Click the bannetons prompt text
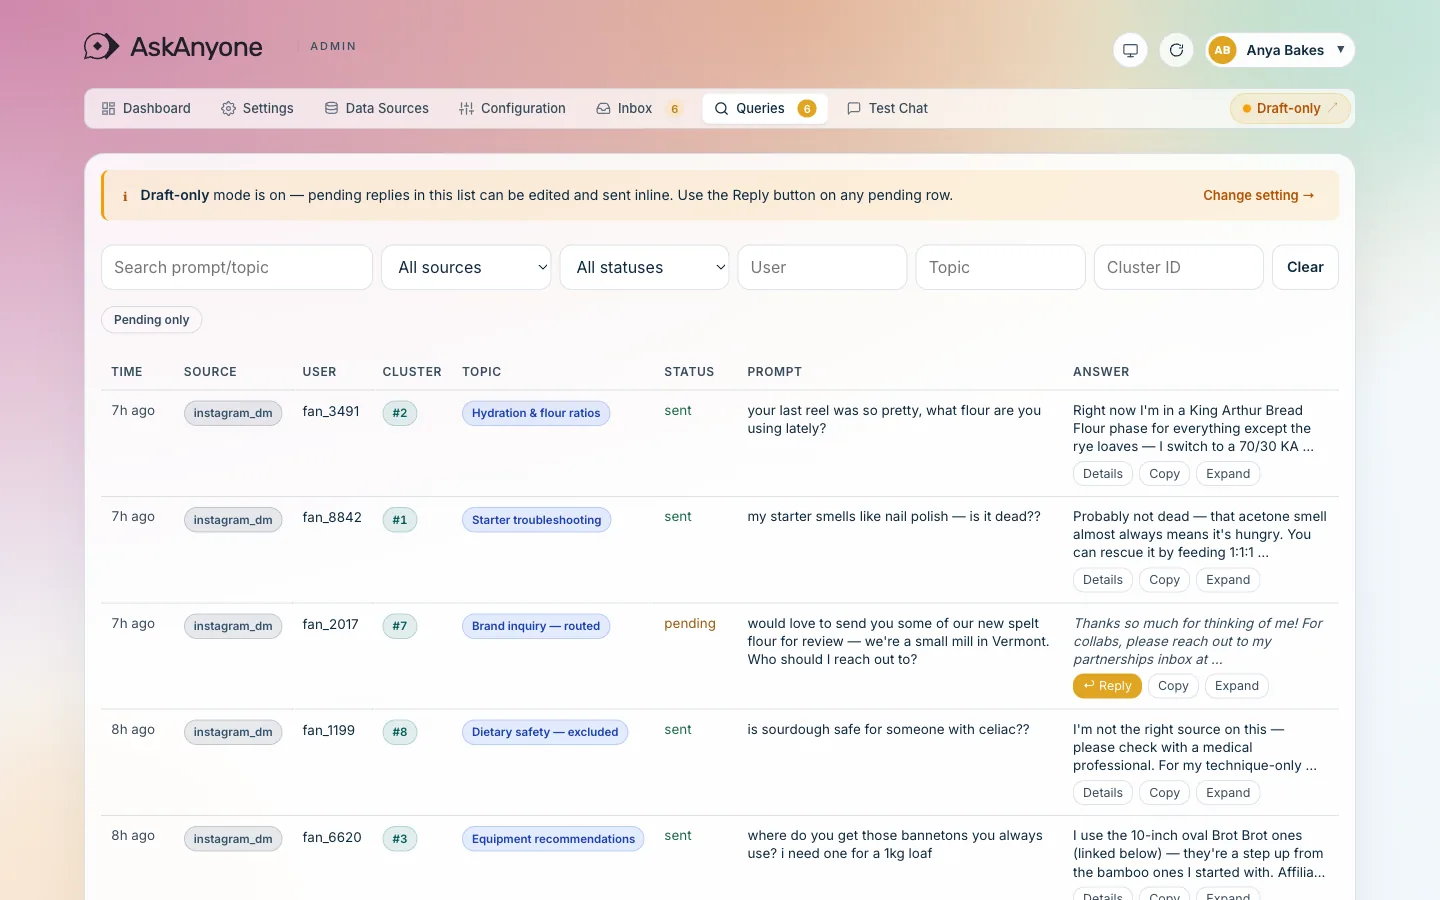The height and width of the screenshot is (900, 1440). point(895,844)
